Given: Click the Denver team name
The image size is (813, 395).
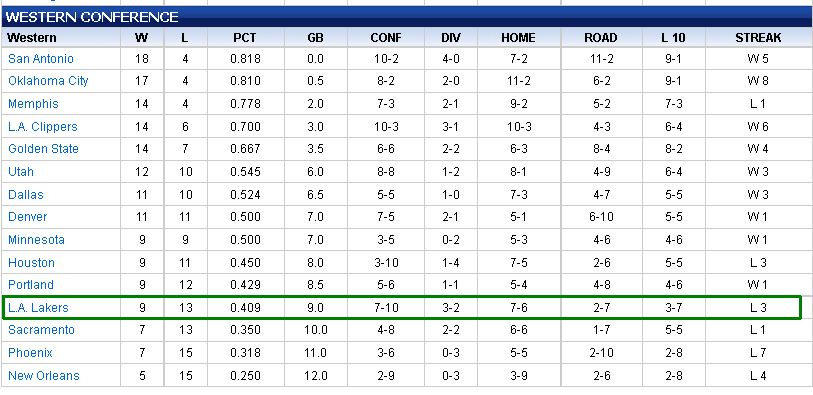Looking at the screenshot, I should (27, 217).
